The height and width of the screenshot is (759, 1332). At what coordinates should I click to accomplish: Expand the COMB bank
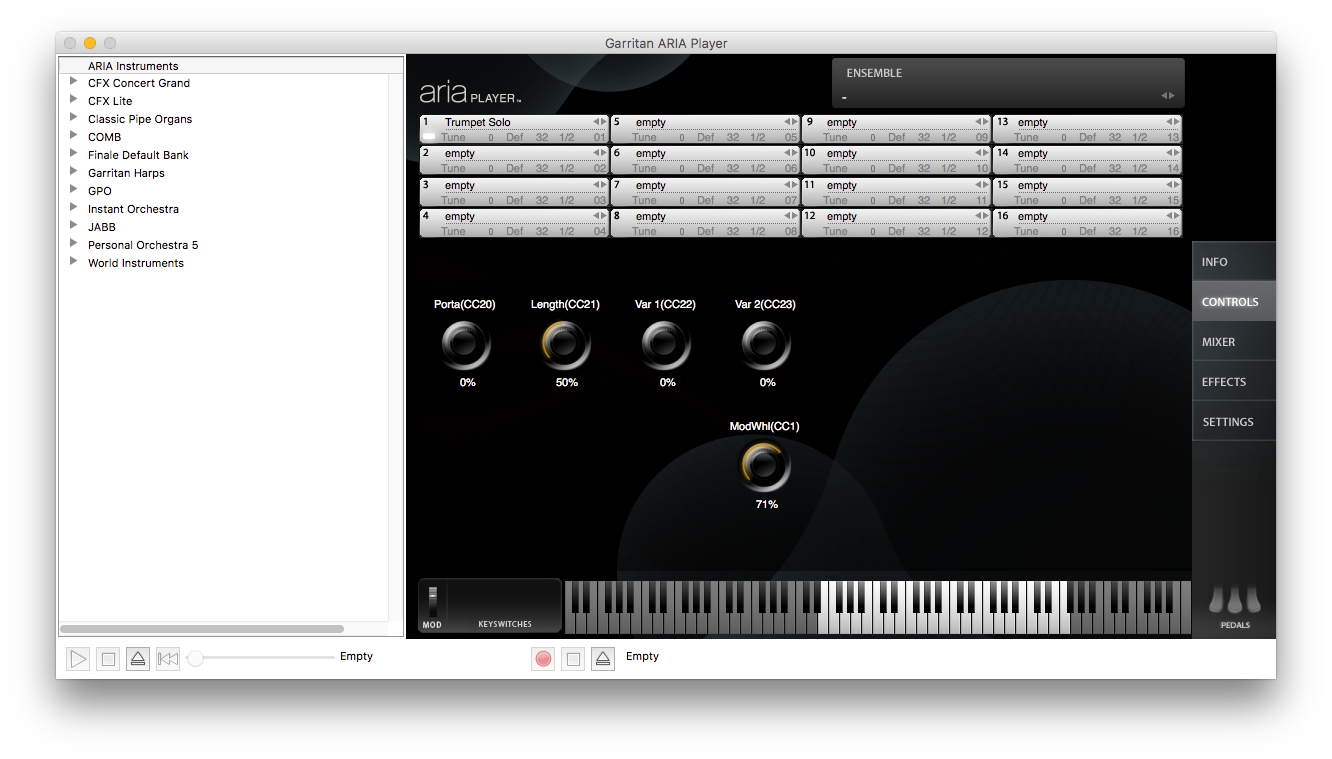click(x=74, y=136)
